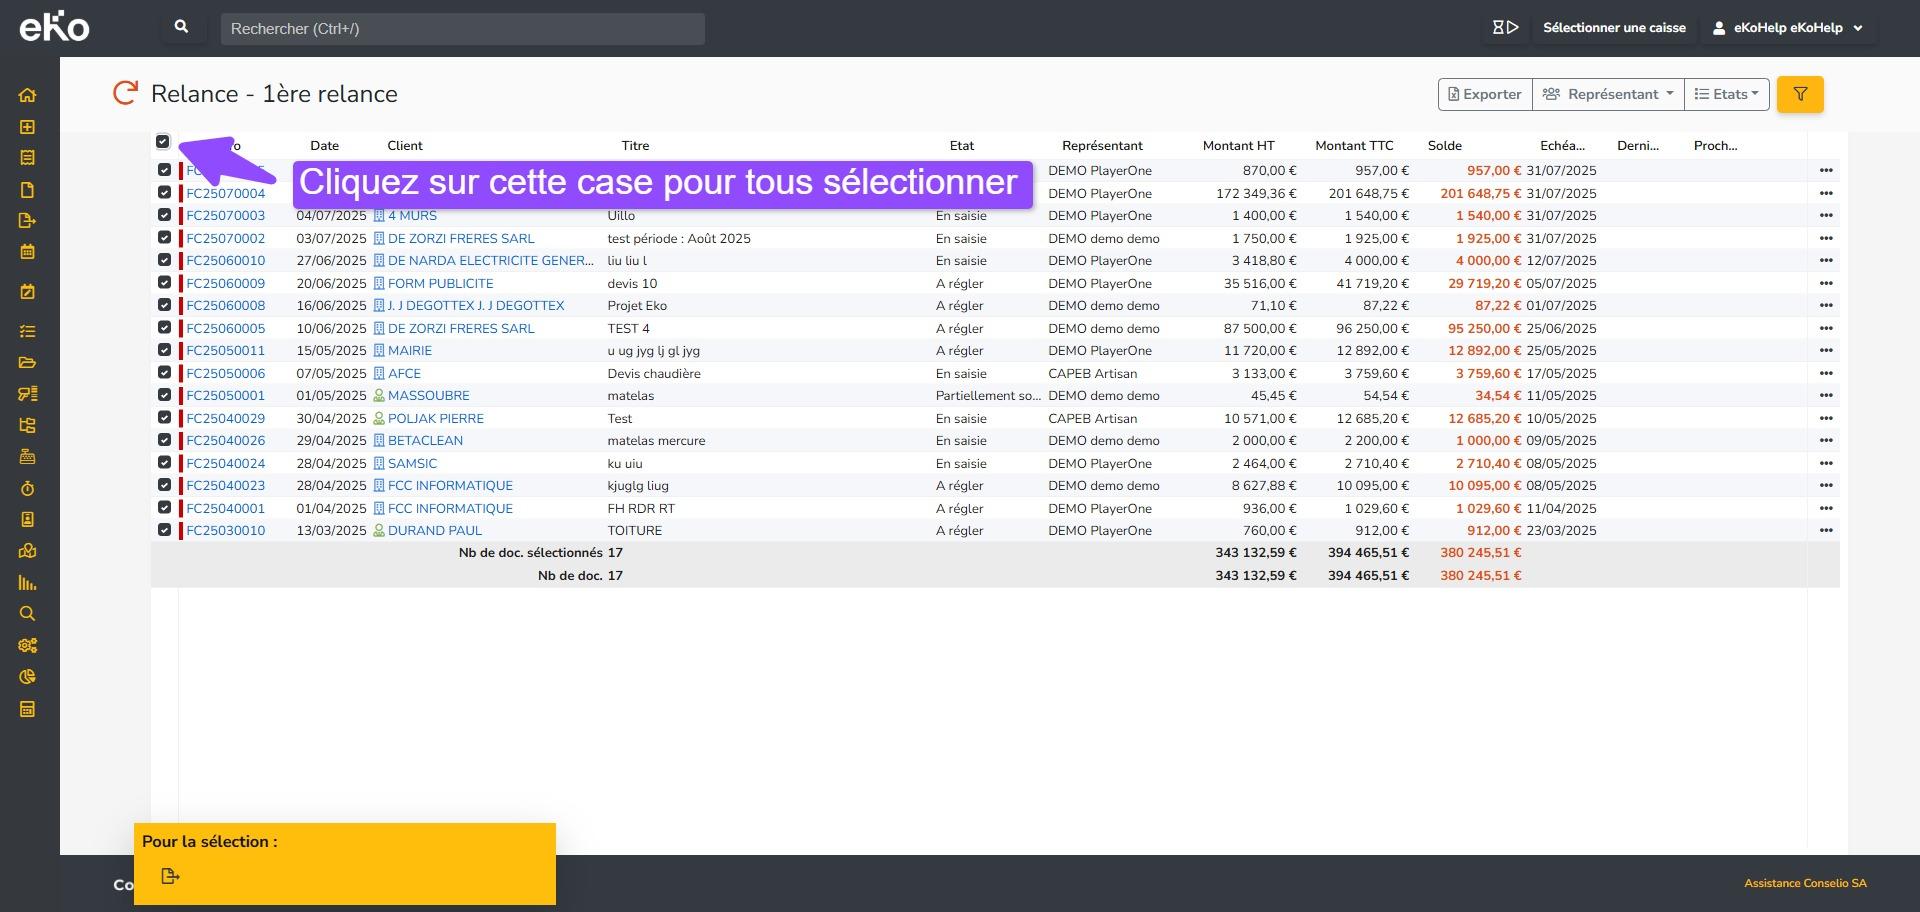Open the three-dot menu for FC25060009 row
Viewport: 1920px width, 912px height.
point(1826,283)
